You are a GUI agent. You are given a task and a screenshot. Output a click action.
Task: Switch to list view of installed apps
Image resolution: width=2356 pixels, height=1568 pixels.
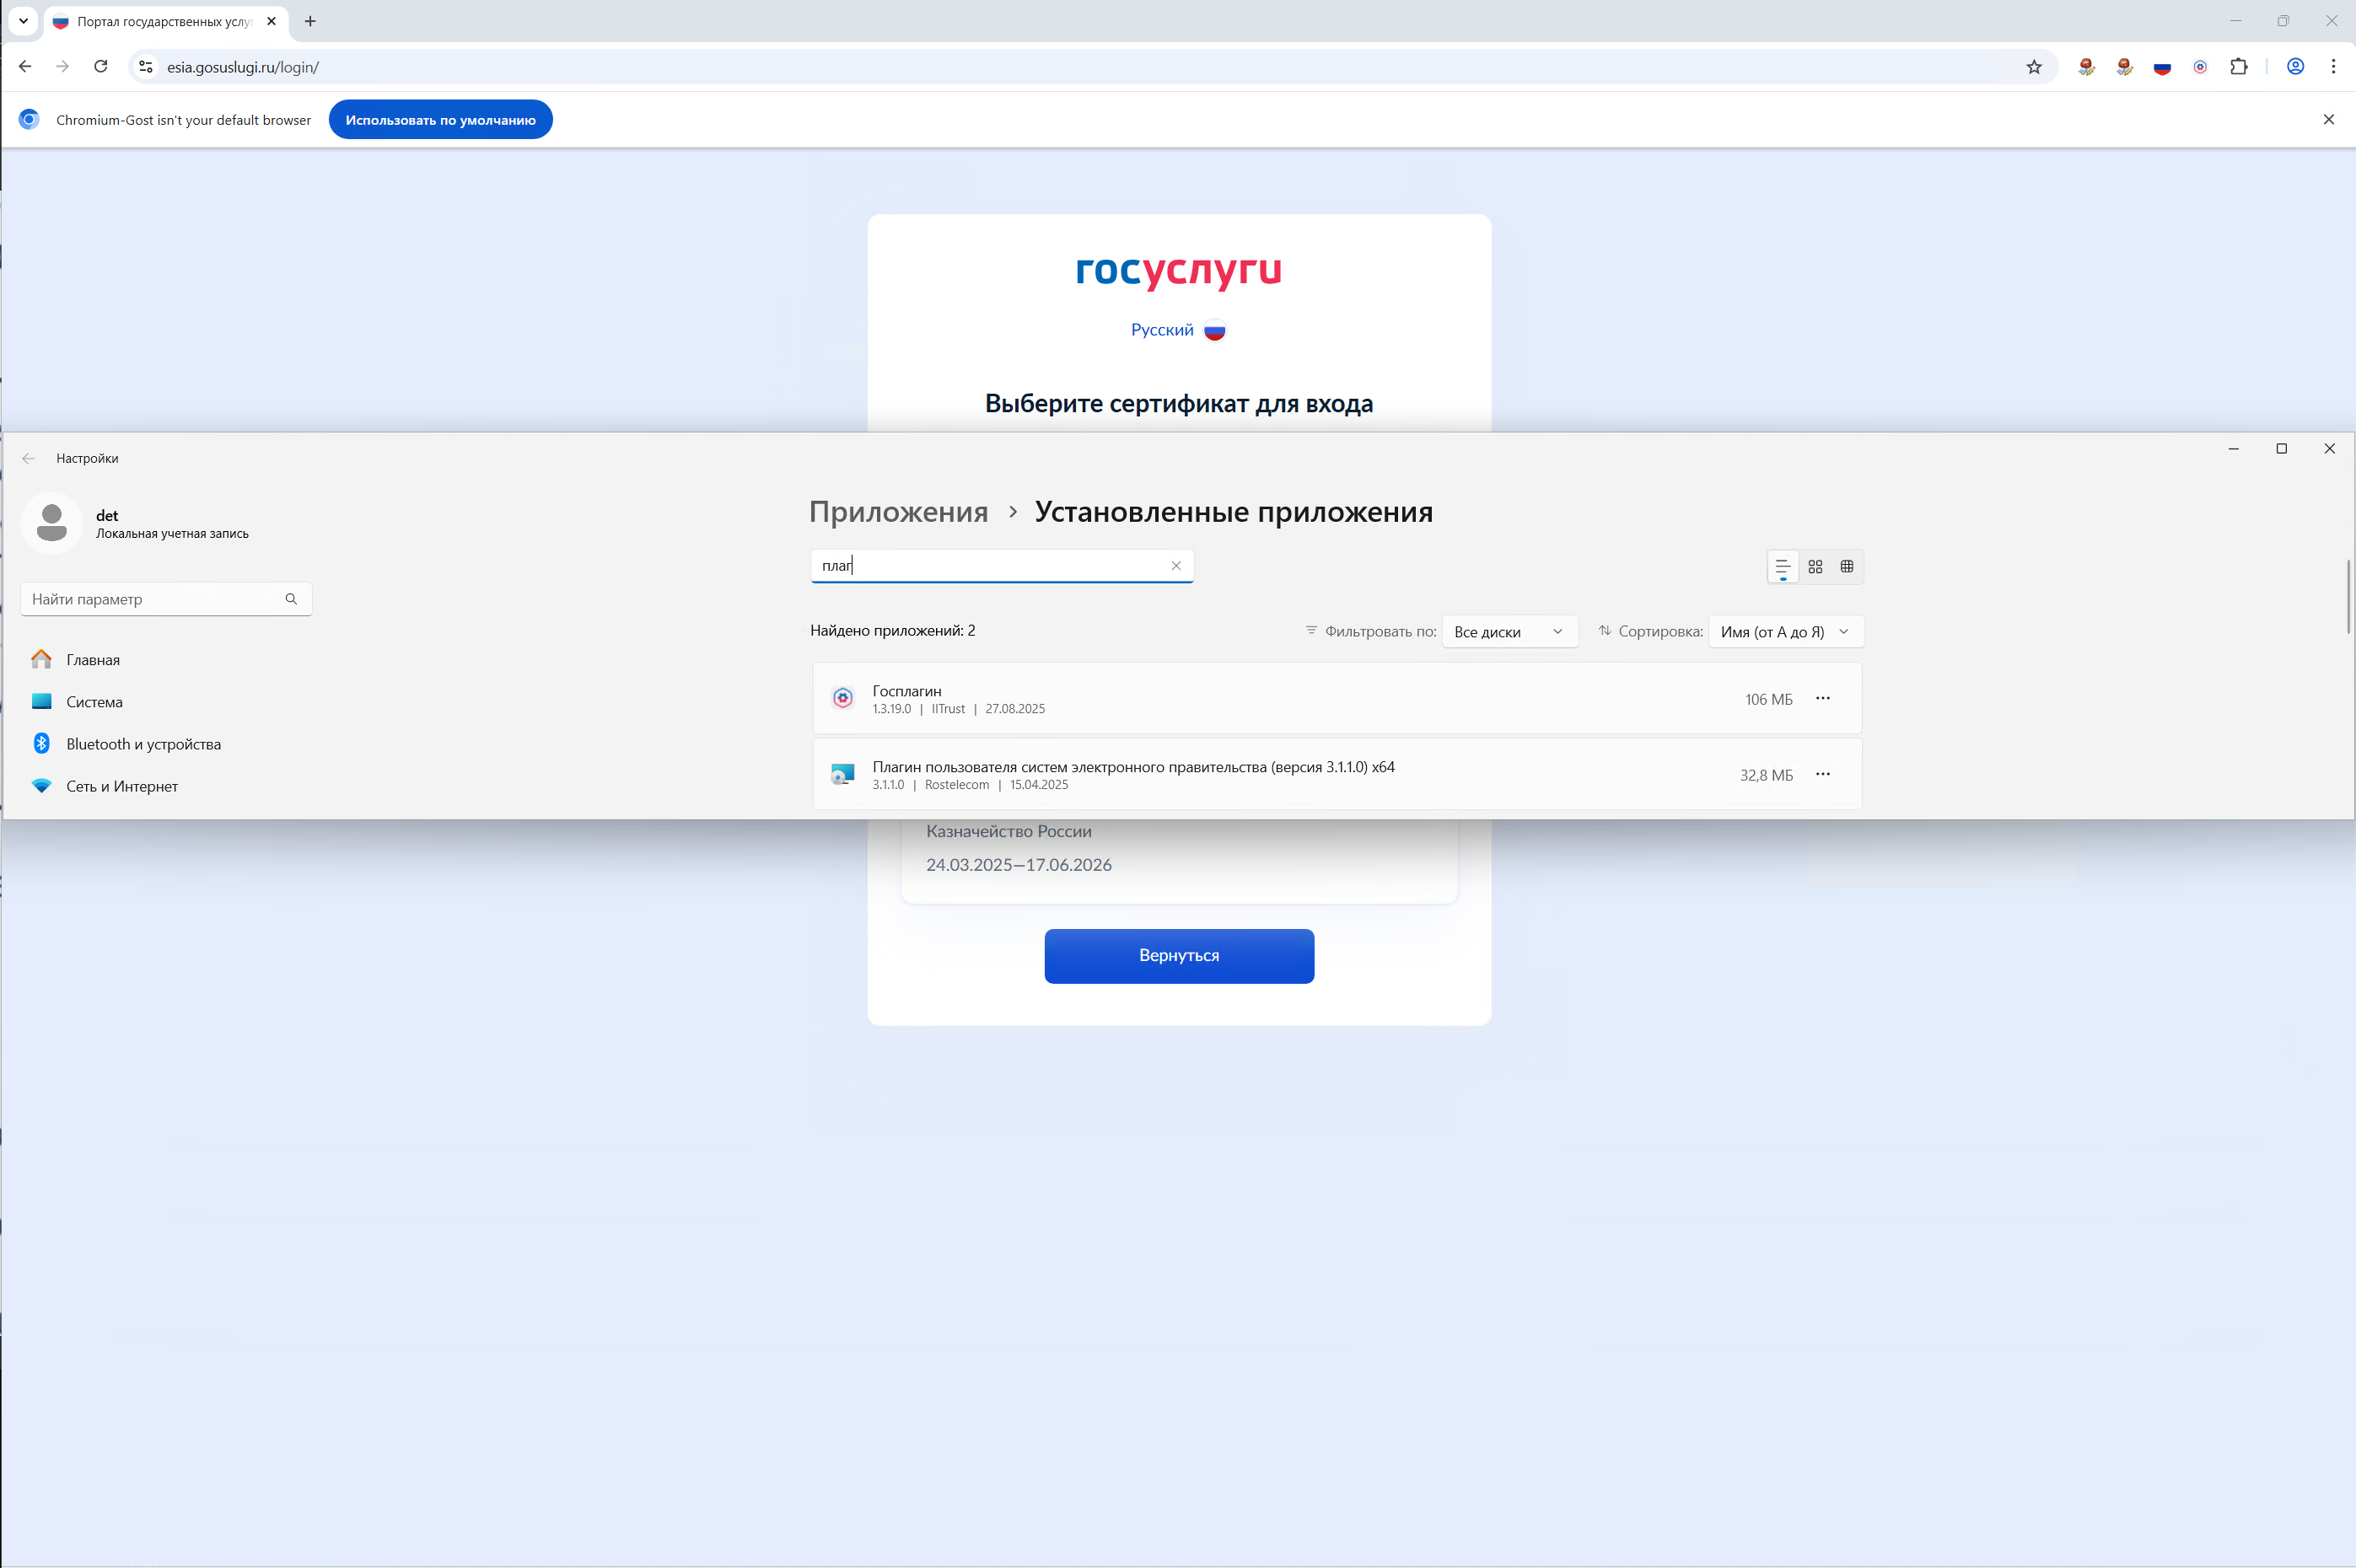[1783, 566]
